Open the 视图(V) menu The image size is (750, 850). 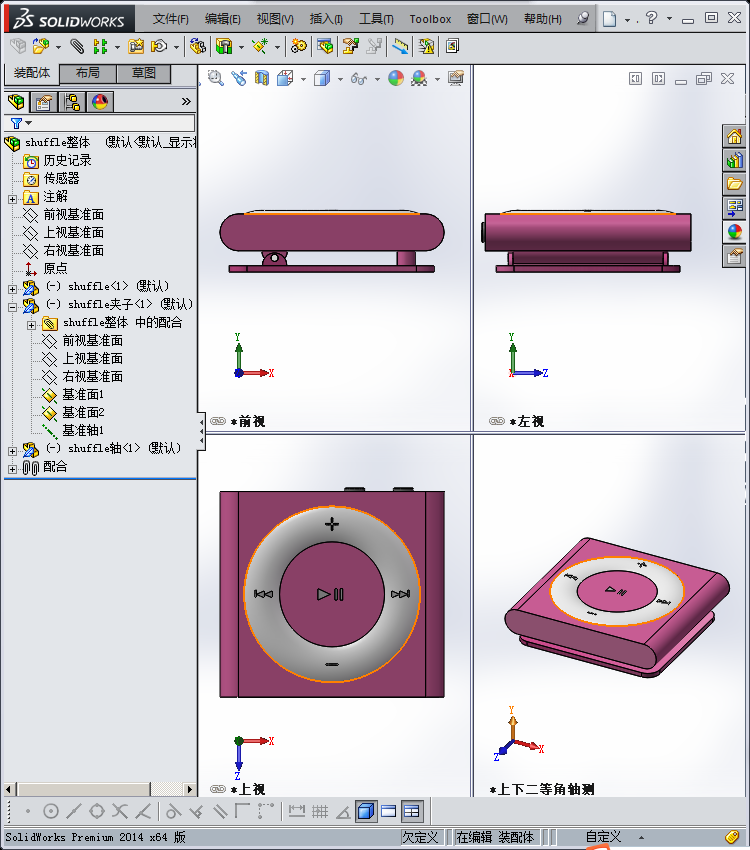pos(275,19)
